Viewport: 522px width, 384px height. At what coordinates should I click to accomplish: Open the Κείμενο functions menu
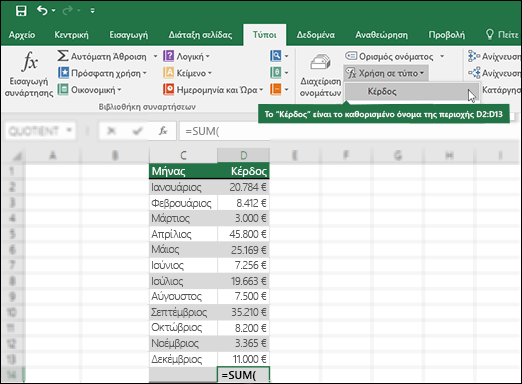[x=187, y=73]
